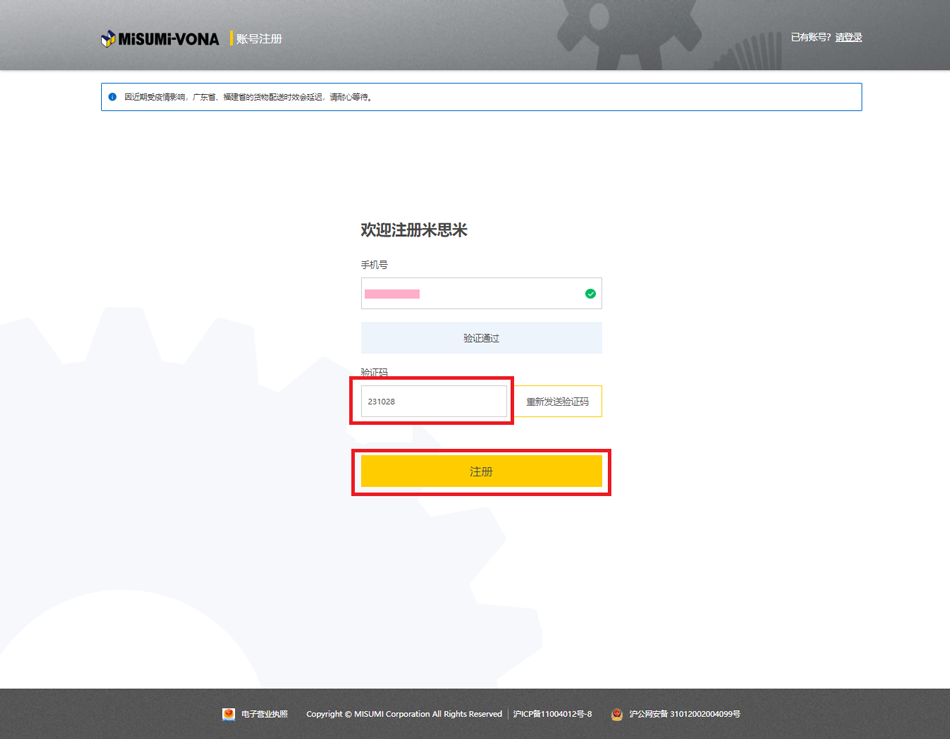Viewport: 950px width, 739px height.
Task: Click the 电子营业执照 badge icon in footer
Action: 229,714
